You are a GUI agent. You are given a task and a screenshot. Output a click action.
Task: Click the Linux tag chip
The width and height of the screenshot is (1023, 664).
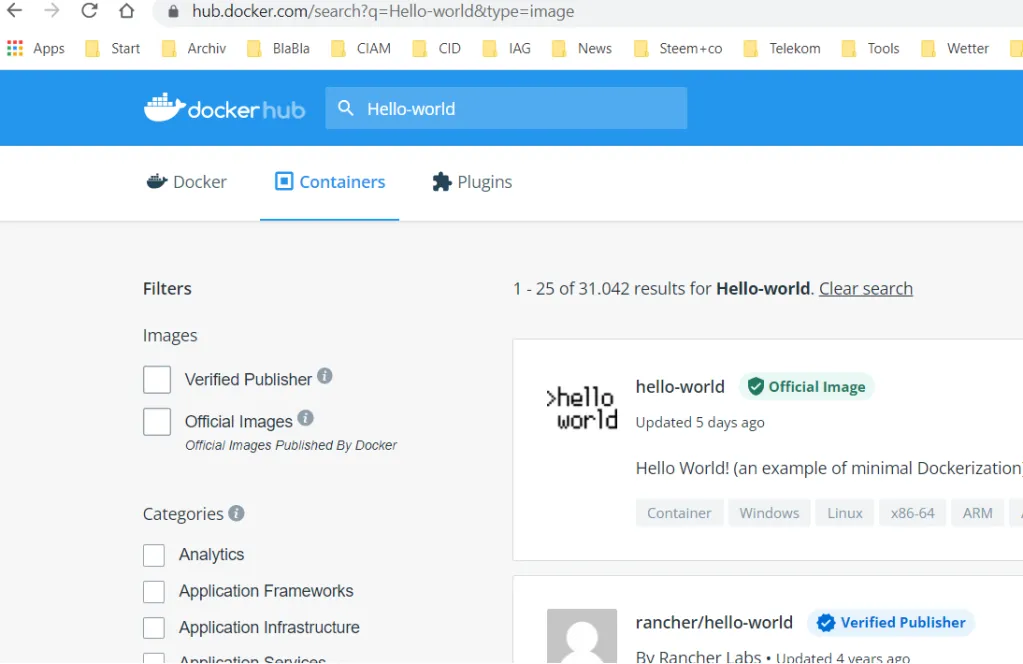(x=845, y=513)
